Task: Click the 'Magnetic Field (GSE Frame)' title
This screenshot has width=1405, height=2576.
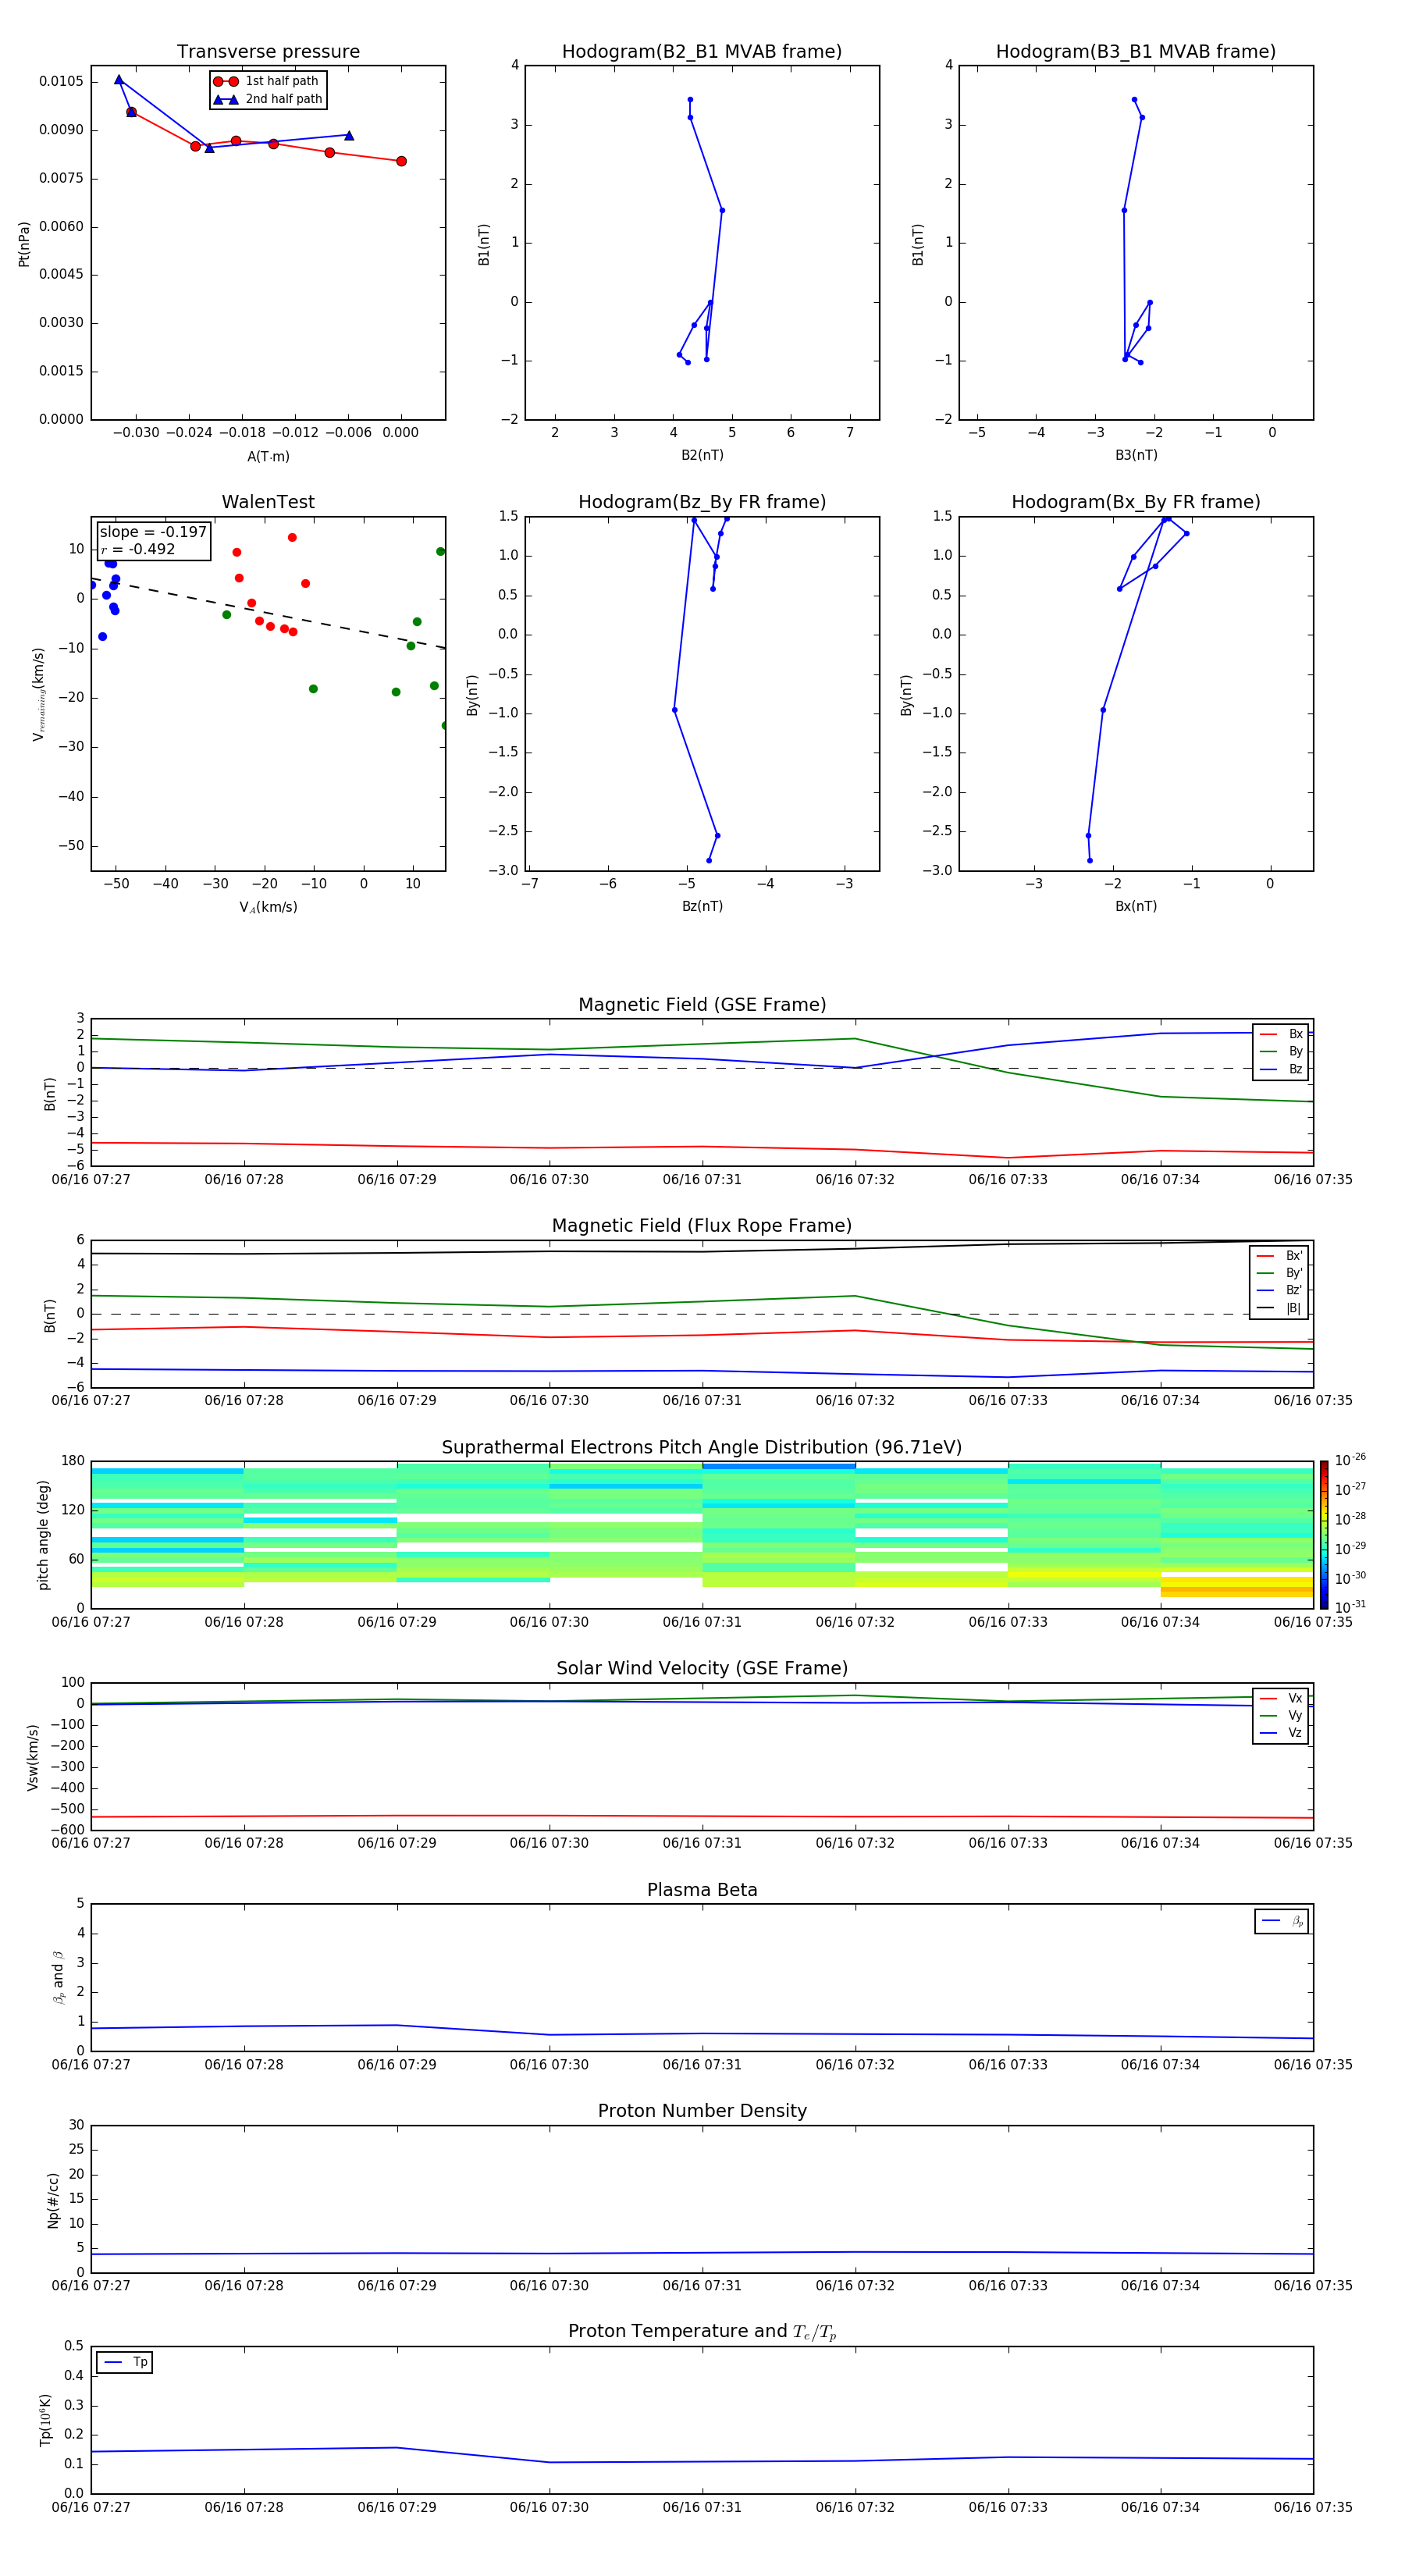Action: tap(702, 1005)
